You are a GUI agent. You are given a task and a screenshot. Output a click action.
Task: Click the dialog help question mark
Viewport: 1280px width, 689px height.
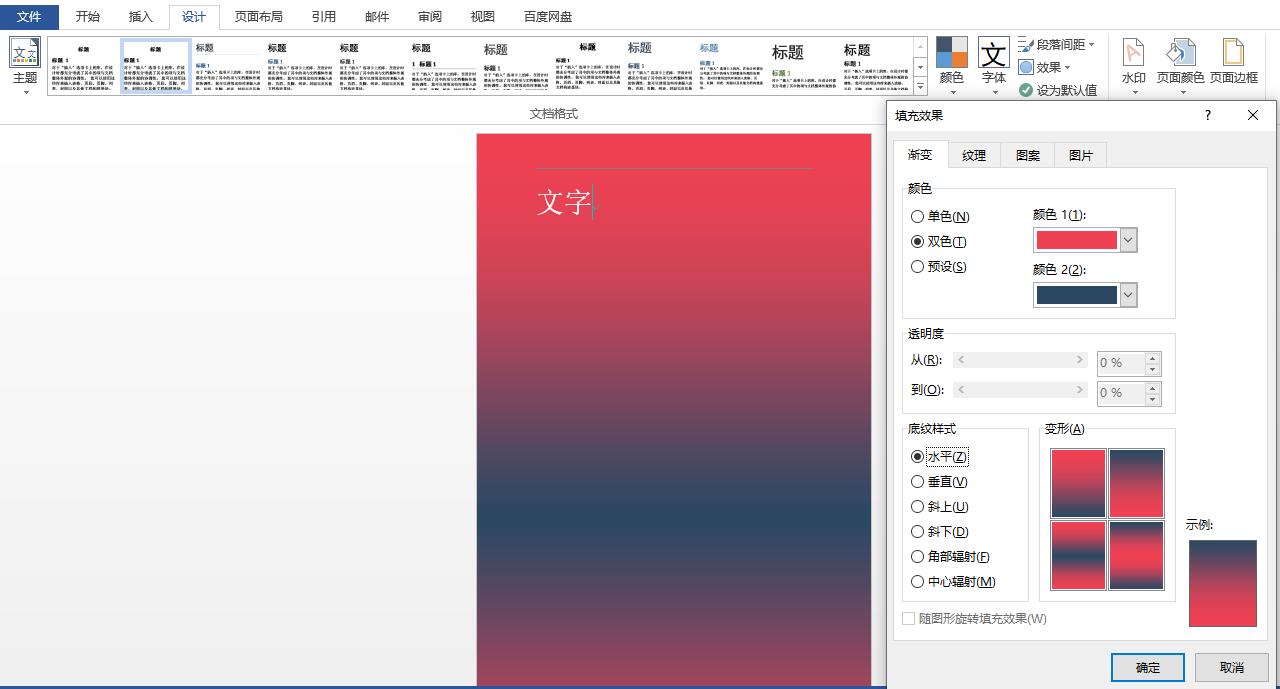pyautogui.click(x=1208, y=115)
